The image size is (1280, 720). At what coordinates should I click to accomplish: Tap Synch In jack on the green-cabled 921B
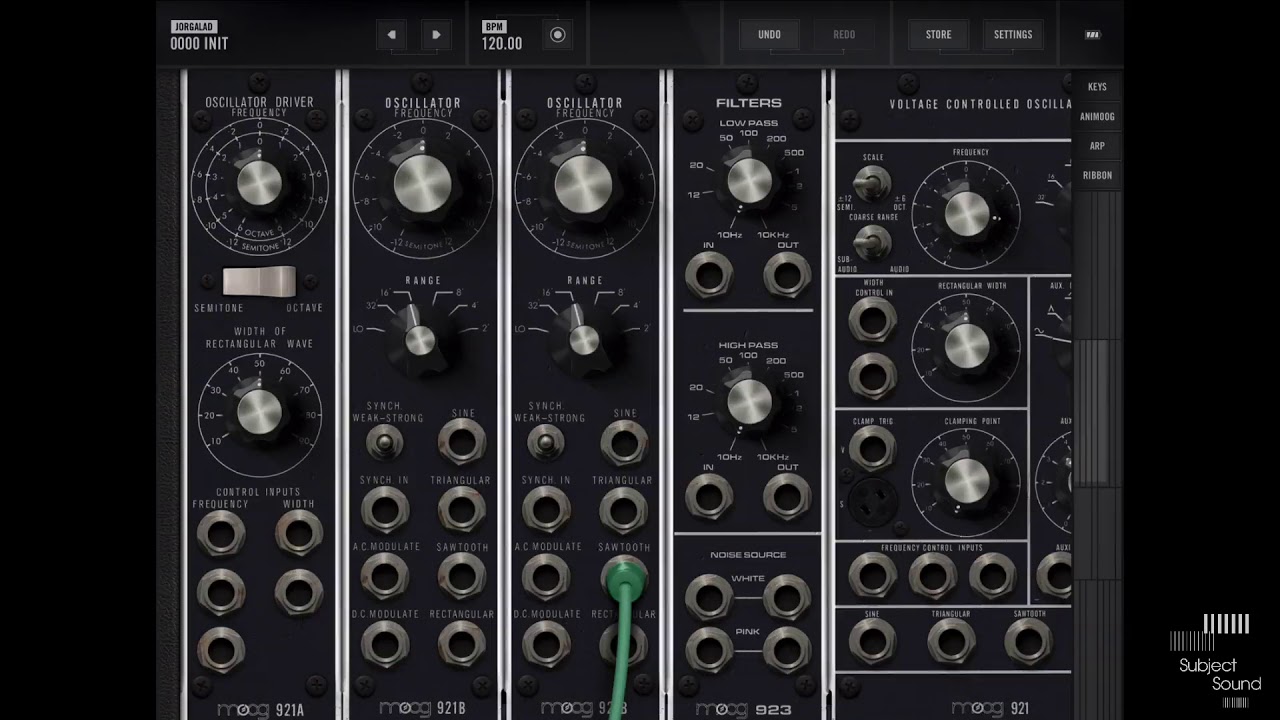coord(546,509)
